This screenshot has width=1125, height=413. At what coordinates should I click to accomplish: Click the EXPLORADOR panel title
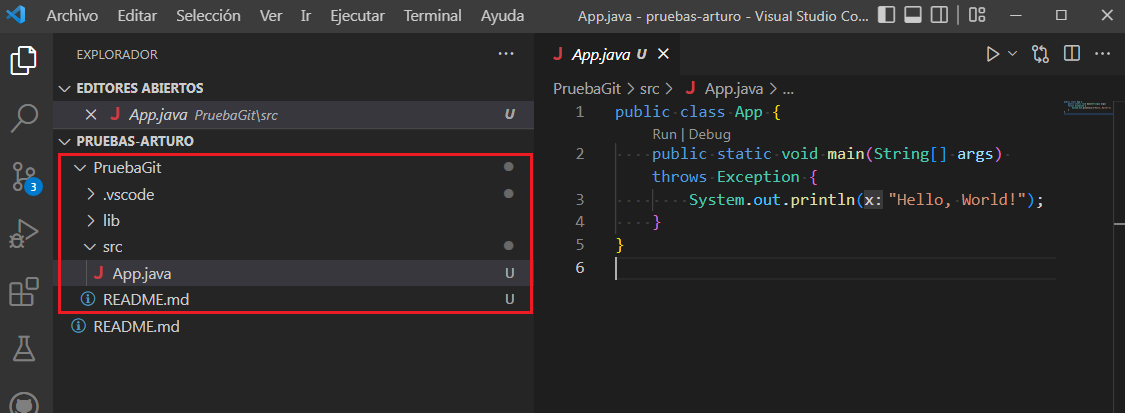tap(117, 54)
